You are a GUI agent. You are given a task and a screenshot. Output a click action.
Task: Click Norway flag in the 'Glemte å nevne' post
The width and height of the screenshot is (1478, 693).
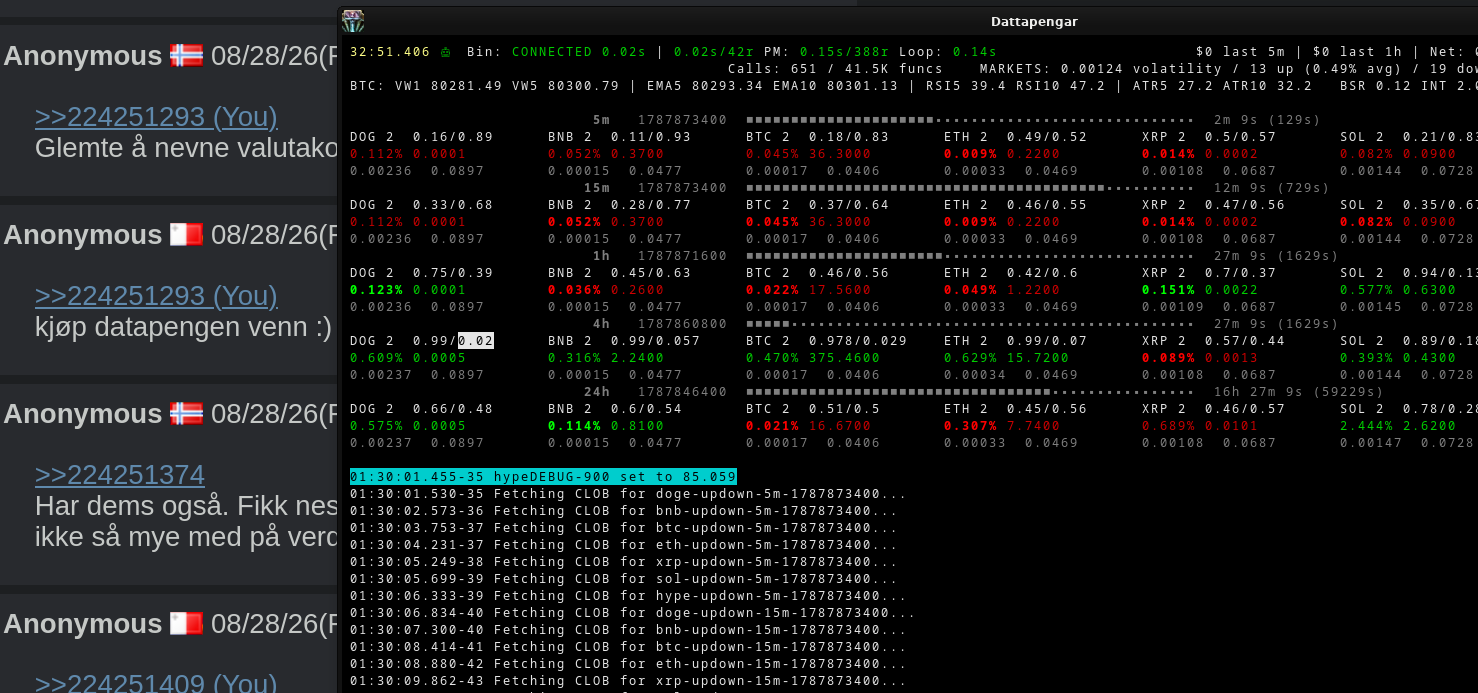187,56
